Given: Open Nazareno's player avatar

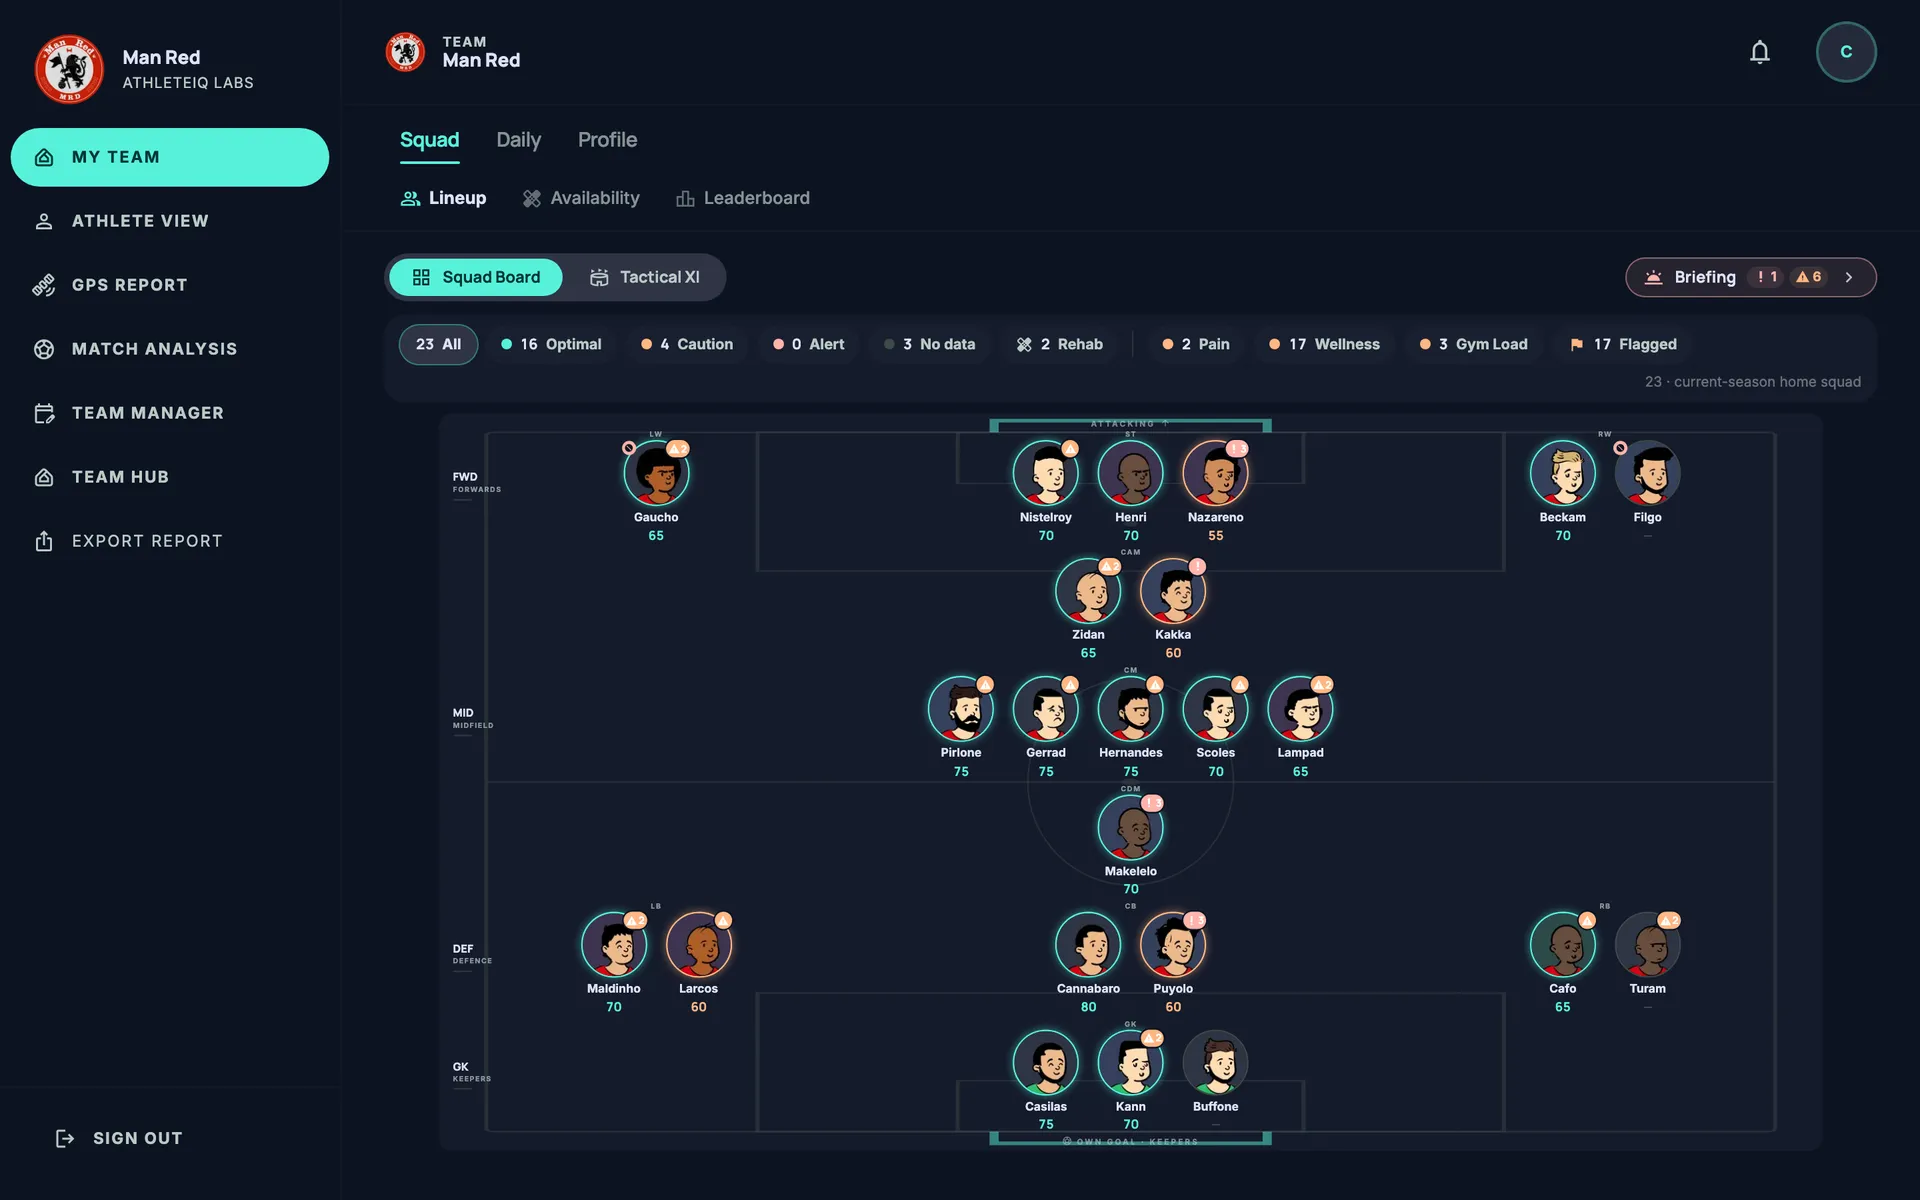Looking at the screenshot, I should (x=1215, y=473).
